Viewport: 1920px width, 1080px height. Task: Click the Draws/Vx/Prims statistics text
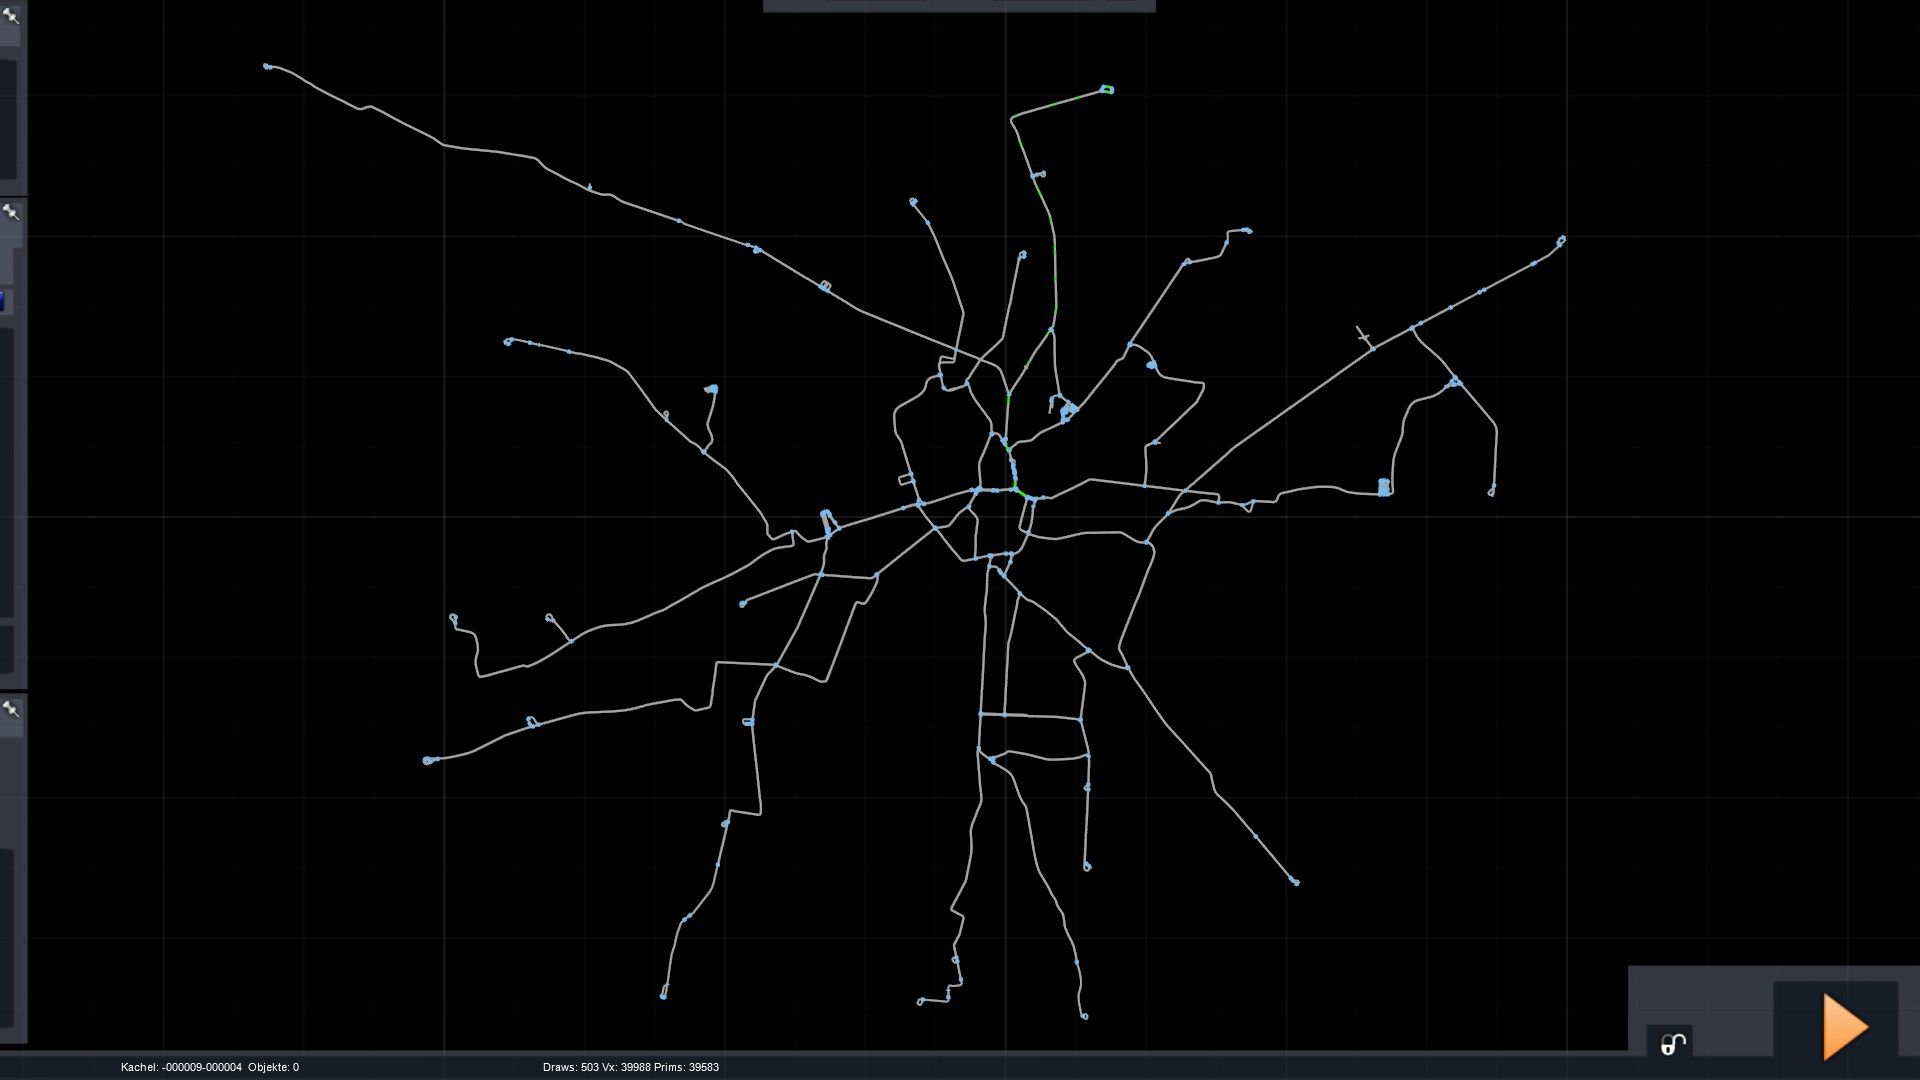pos(630,1067)
